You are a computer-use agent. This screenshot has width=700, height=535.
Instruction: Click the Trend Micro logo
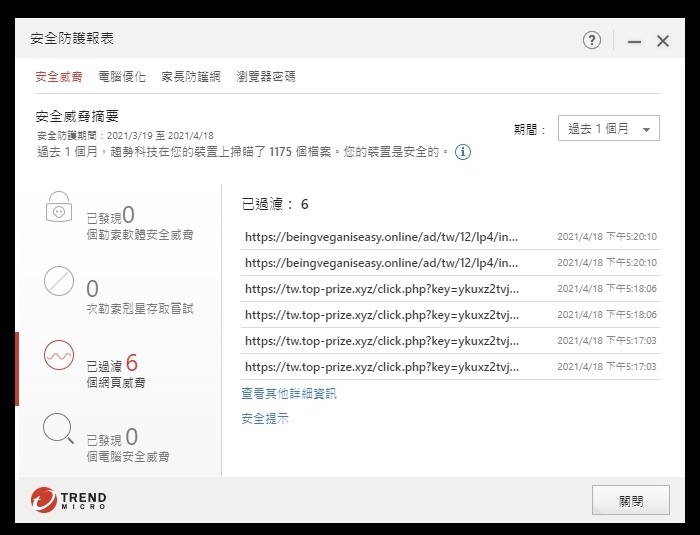tap(68, 499)
